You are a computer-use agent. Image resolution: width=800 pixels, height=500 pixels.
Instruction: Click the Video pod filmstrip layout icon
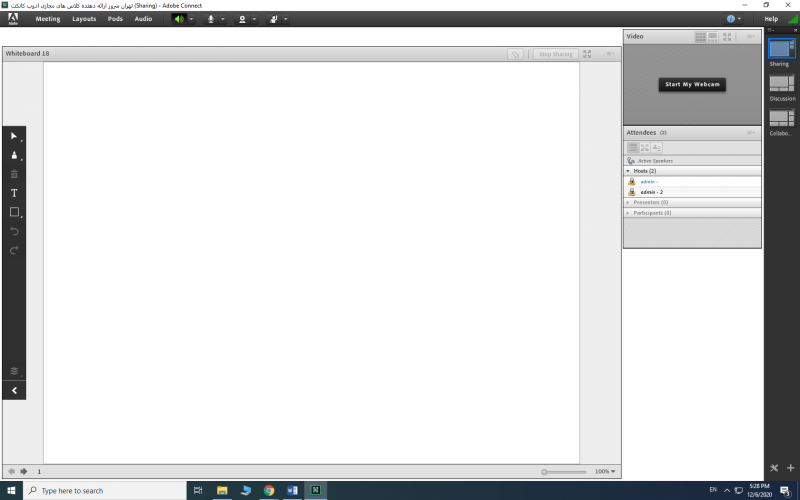click(x=714, y=37)
